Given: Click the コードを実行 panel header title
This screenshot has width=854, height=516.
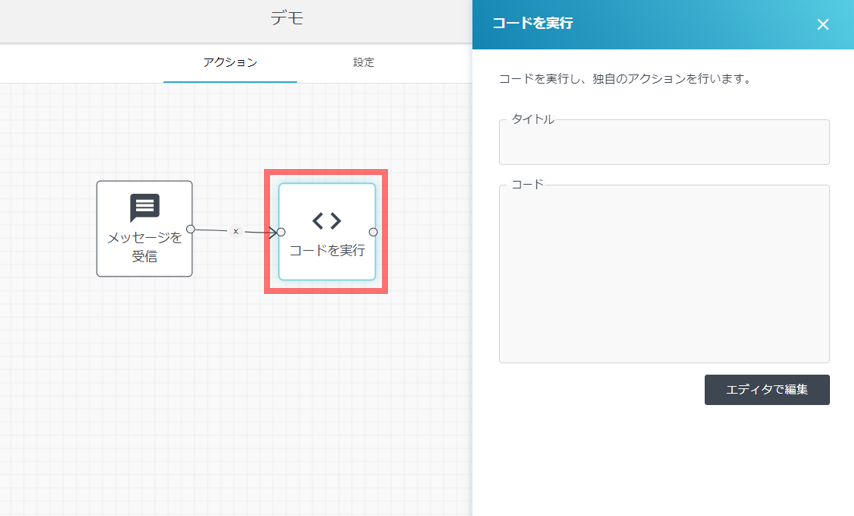Looking at the screenshot, I should pos(532,24).
